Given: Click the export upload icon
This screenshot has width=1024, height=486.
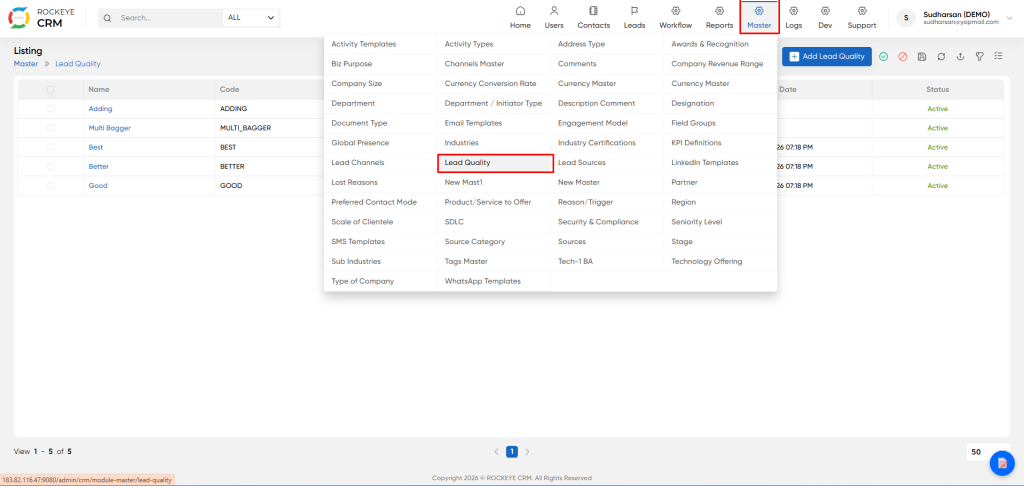Looking at the screenshot, I should [x=960, y=57].
